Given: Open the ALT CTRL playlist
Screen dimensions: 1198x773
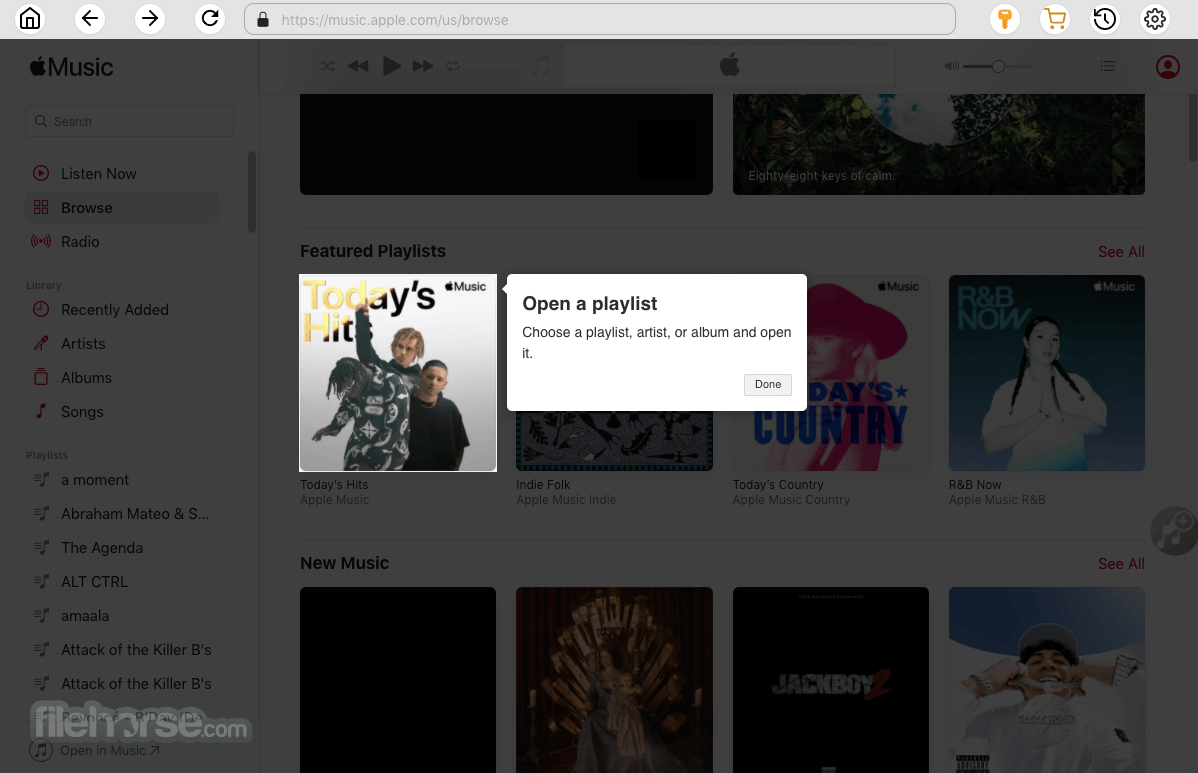Looking at the screenshot, I should coord(122,582).
